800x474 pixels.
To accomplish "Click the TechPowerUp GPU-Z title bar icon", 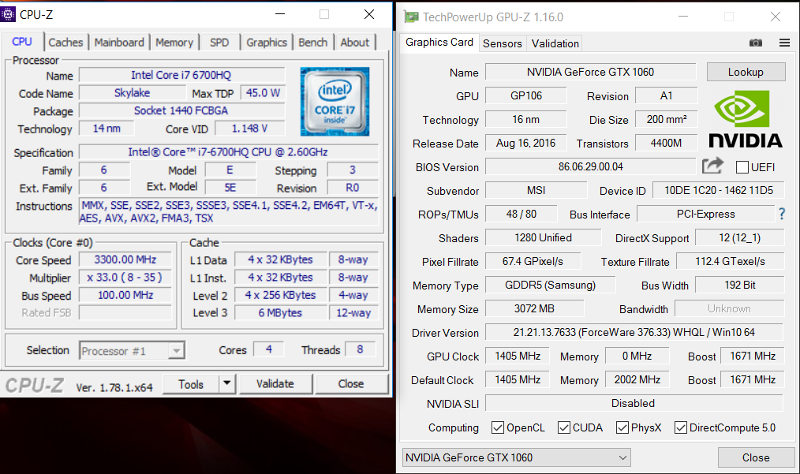I will pyautogui.click(x=409, y=16).
